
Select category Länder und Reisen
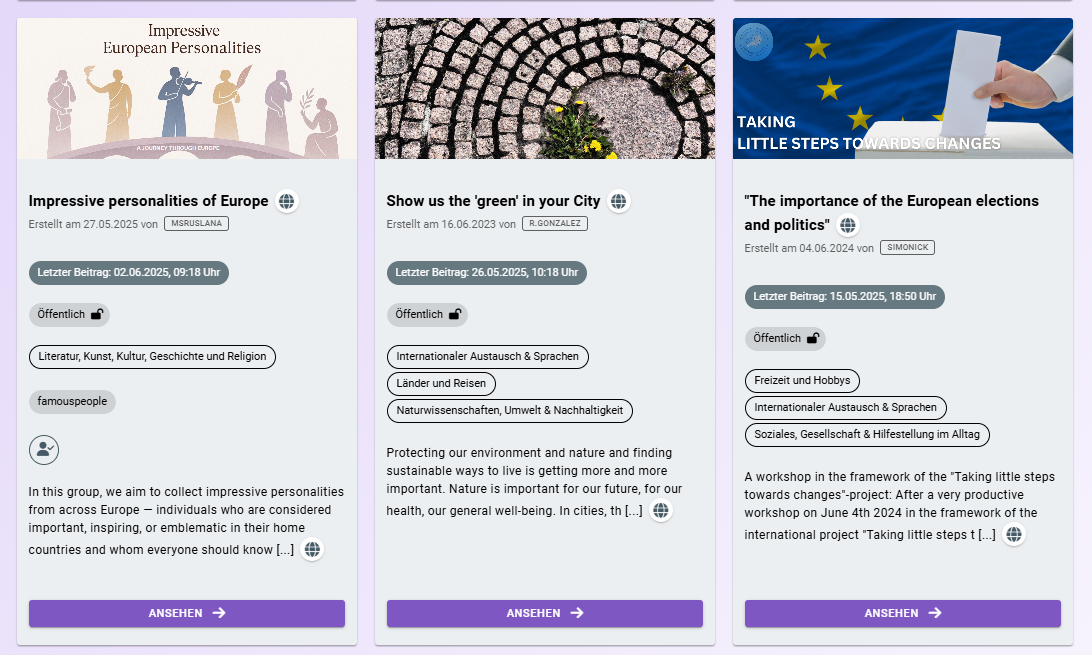pos(441,383)
